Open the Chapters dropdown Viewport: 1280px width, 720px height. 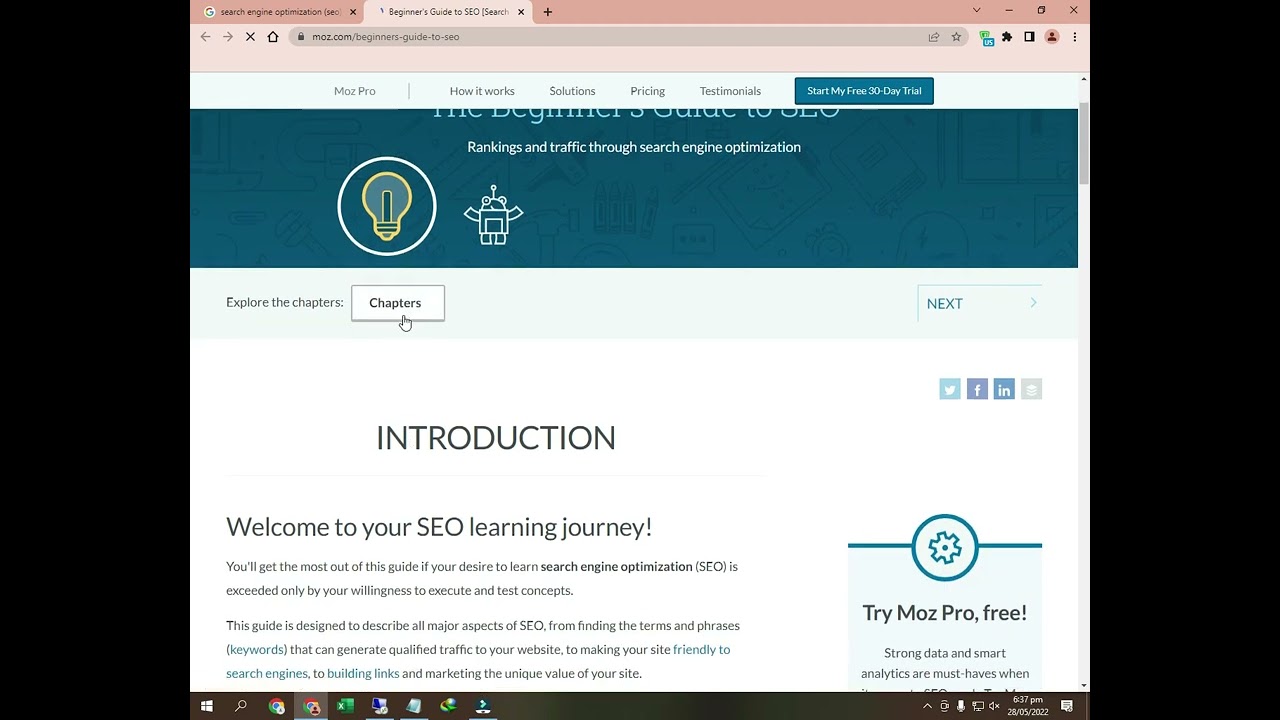click(x=397, y=303)
